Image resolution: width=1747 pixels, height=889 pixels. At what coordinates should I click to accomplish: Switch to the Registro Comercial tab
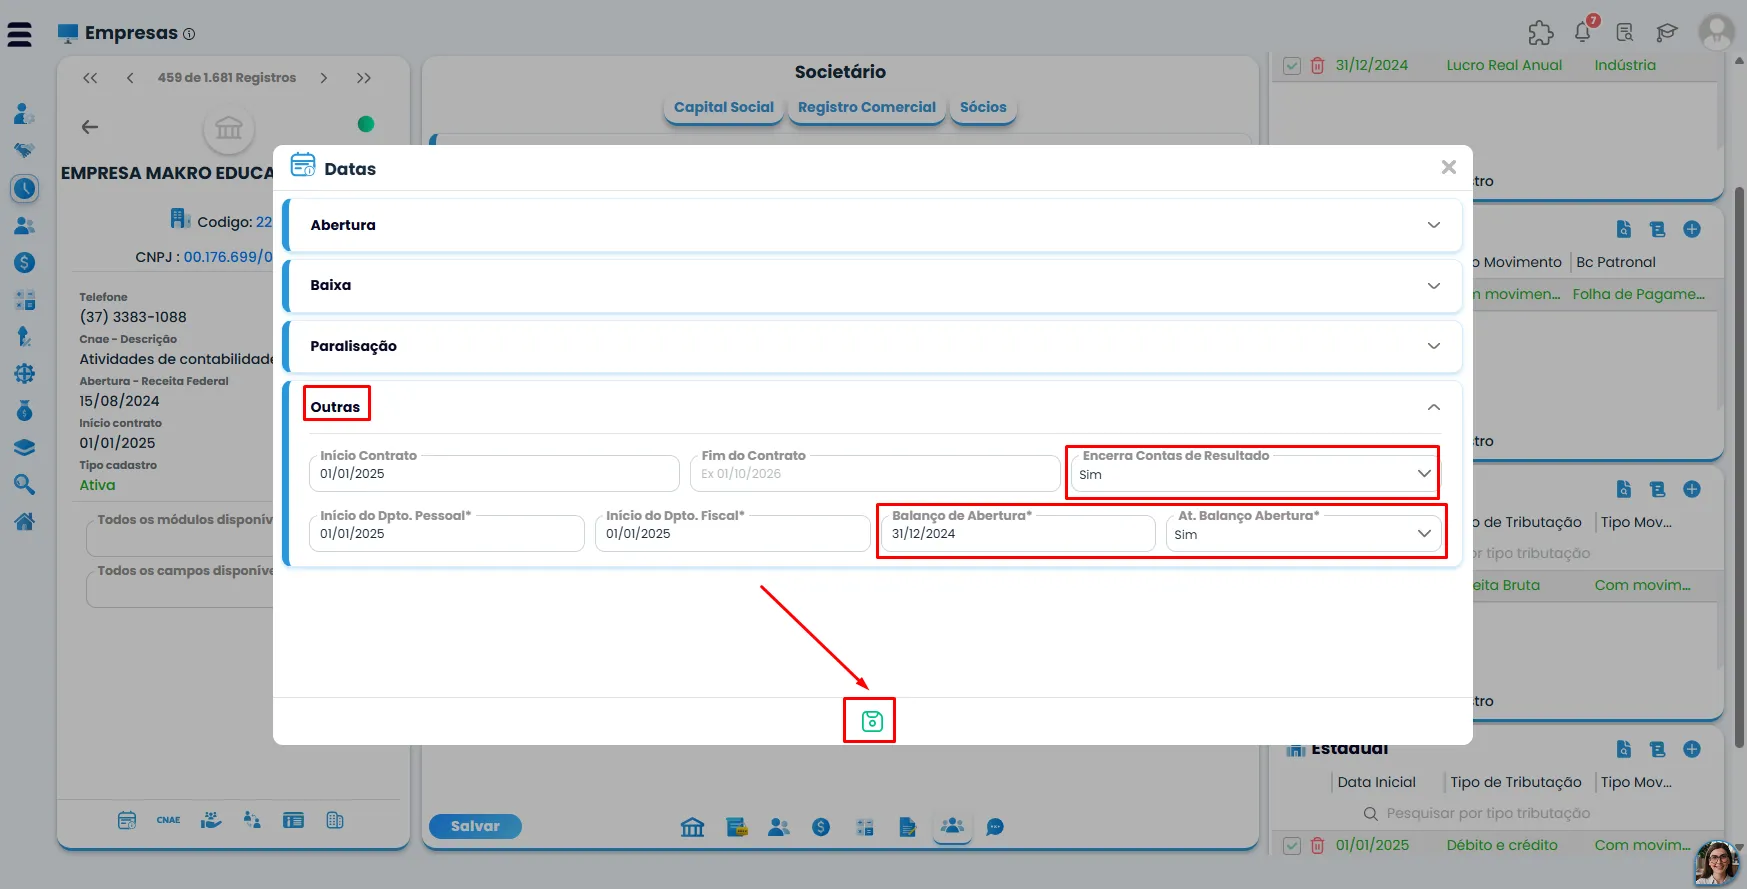[867, 107]
